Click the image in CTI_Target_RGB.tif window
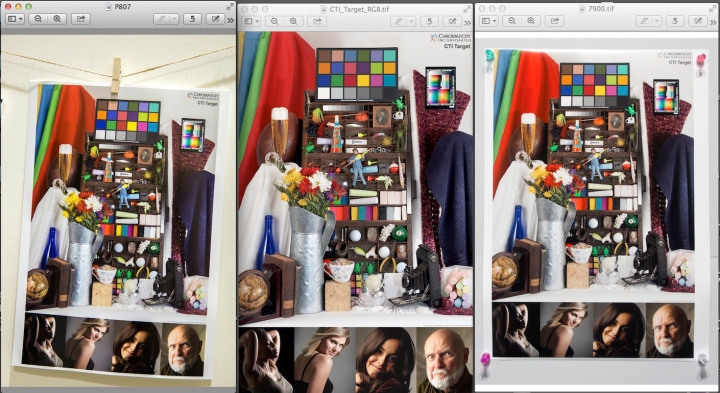The image size is (720, 393). pos(355,212)
